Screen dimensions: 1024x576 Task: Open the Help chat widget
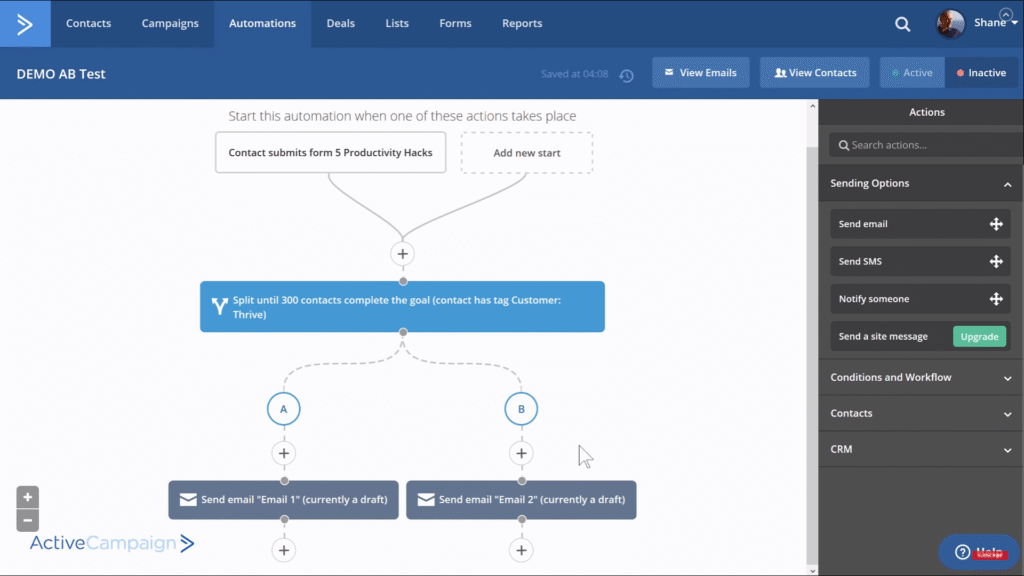click(x=977, y=551)
